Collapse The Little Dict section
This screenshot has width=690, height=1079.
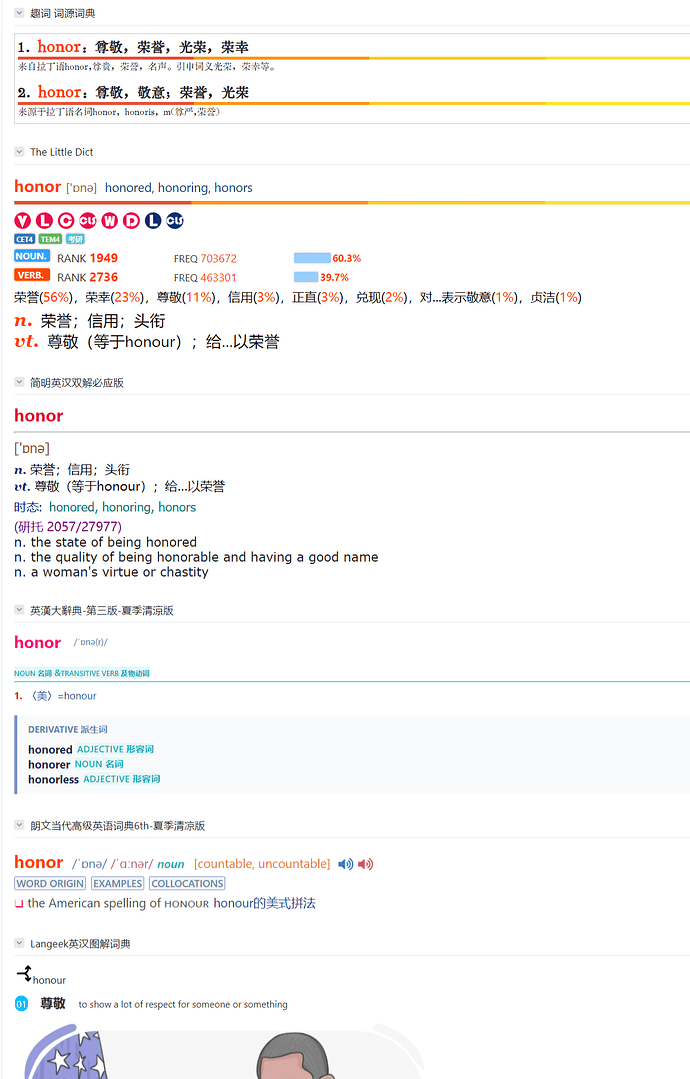[19, 152]
